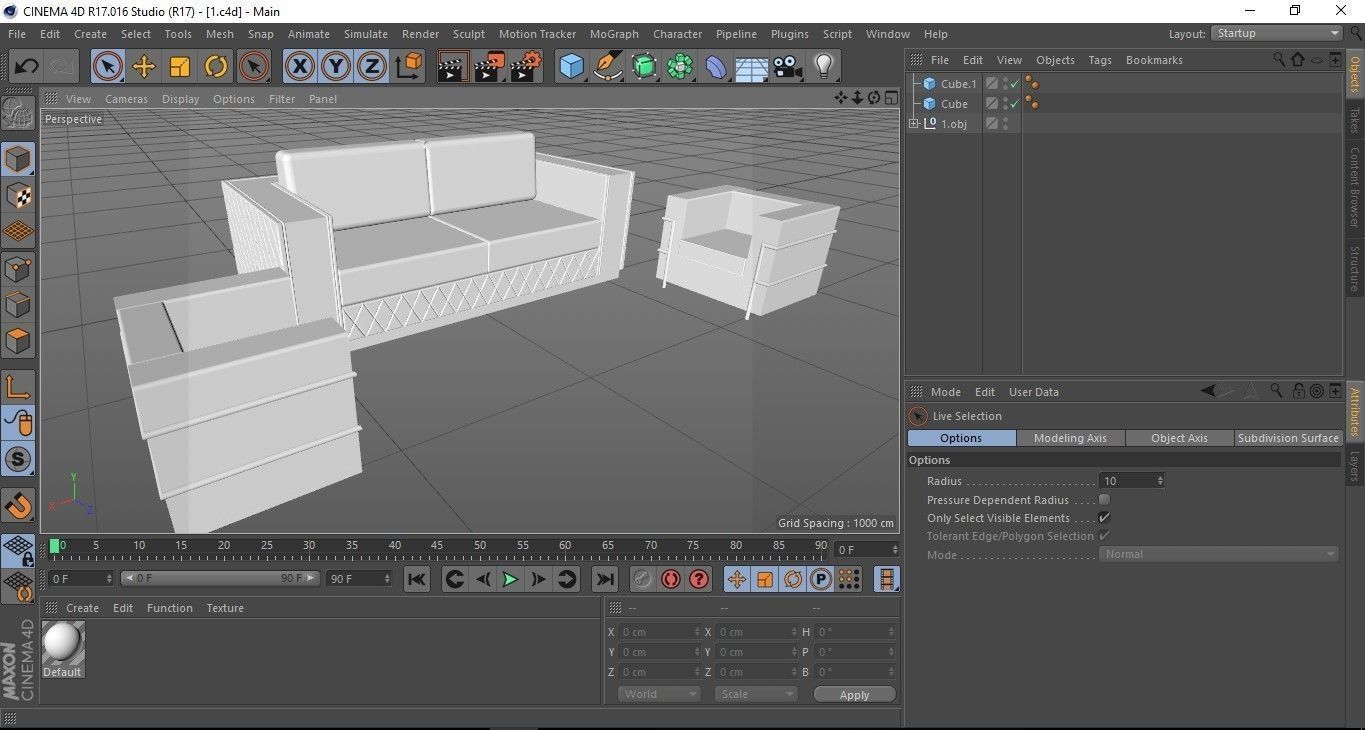The width and height of the screenshot is (1365, 730).
Task: Click the preview range slider bar
Action: pos(219,579)
